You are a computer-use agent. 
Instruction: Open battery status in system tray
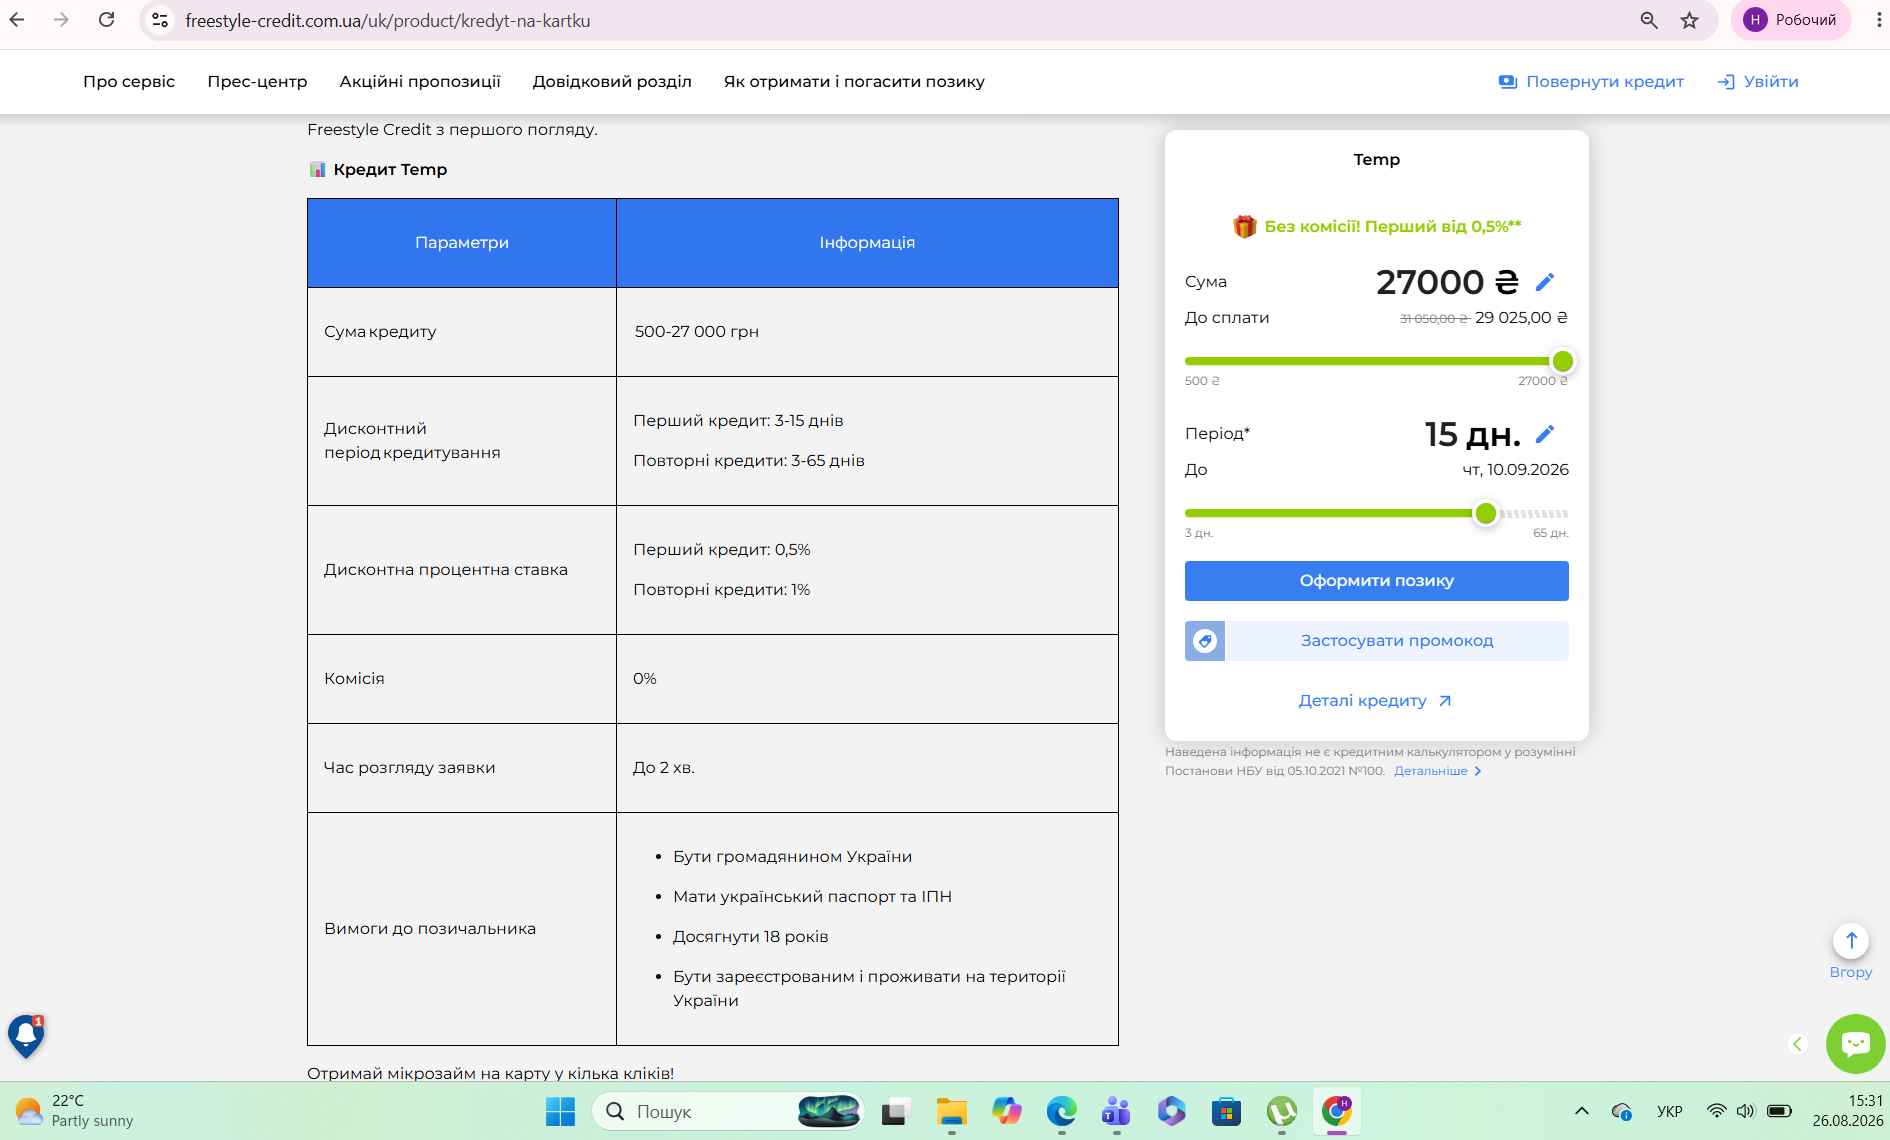coord(1779,1111)
